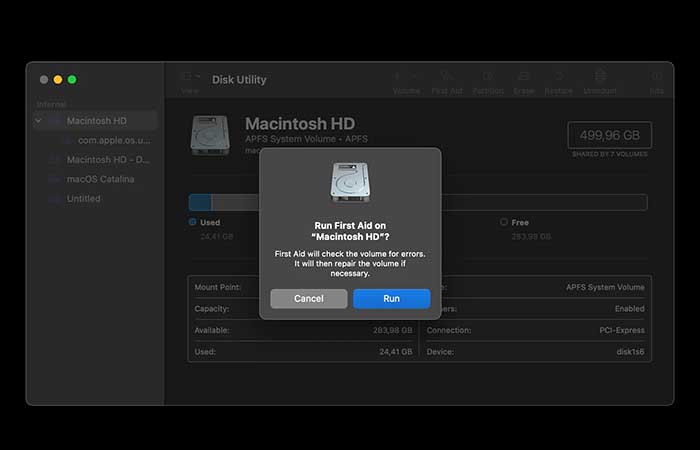
Task: Click the large Macintosh HD drive icon
Action: point(210,135)
